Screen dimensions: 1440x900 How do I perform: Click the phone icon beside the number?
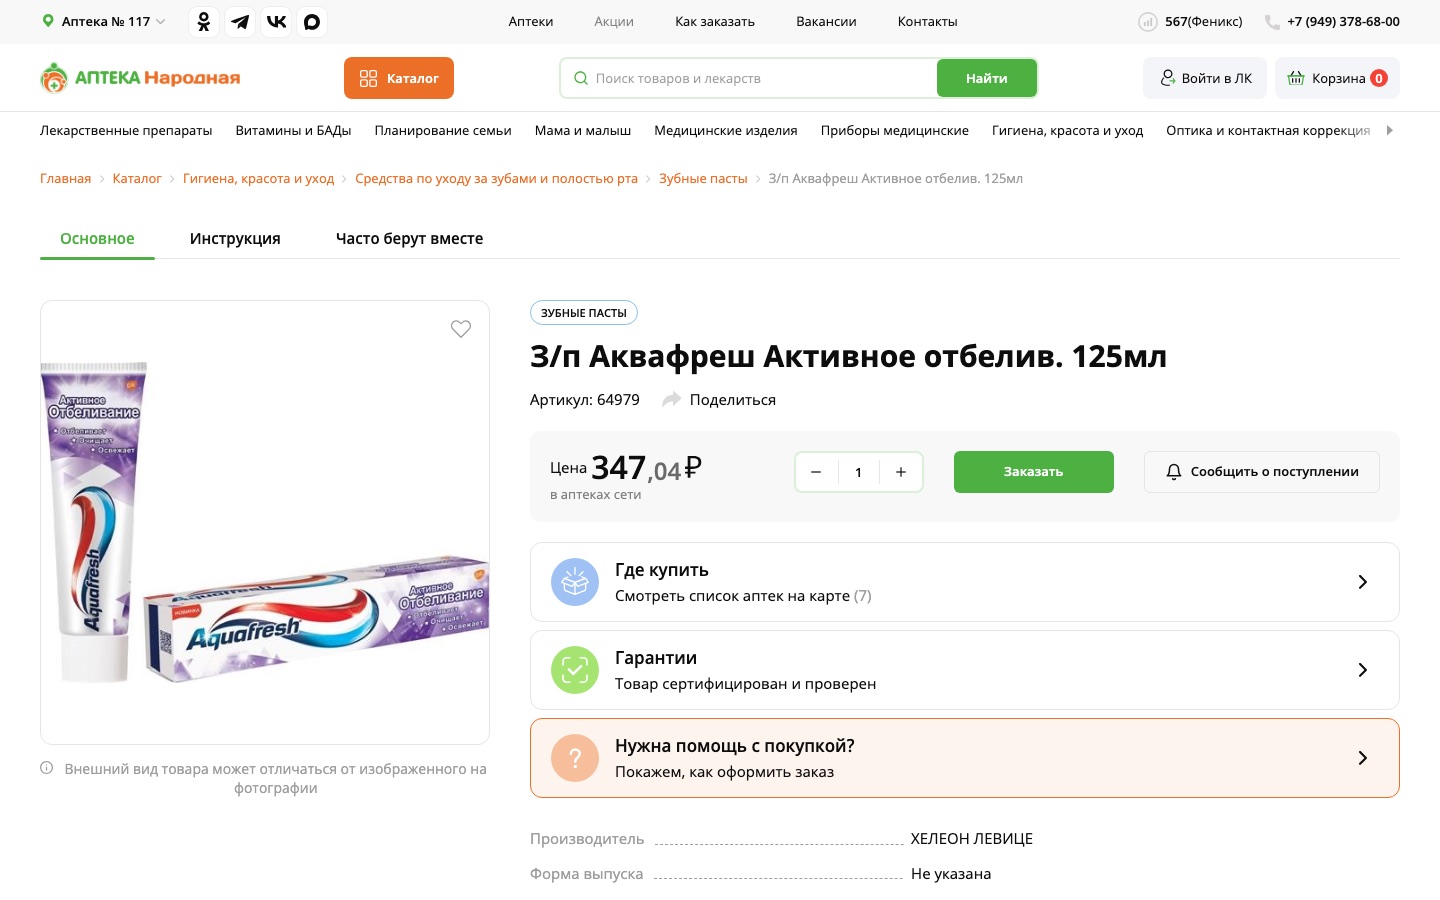pos(1272,22)
